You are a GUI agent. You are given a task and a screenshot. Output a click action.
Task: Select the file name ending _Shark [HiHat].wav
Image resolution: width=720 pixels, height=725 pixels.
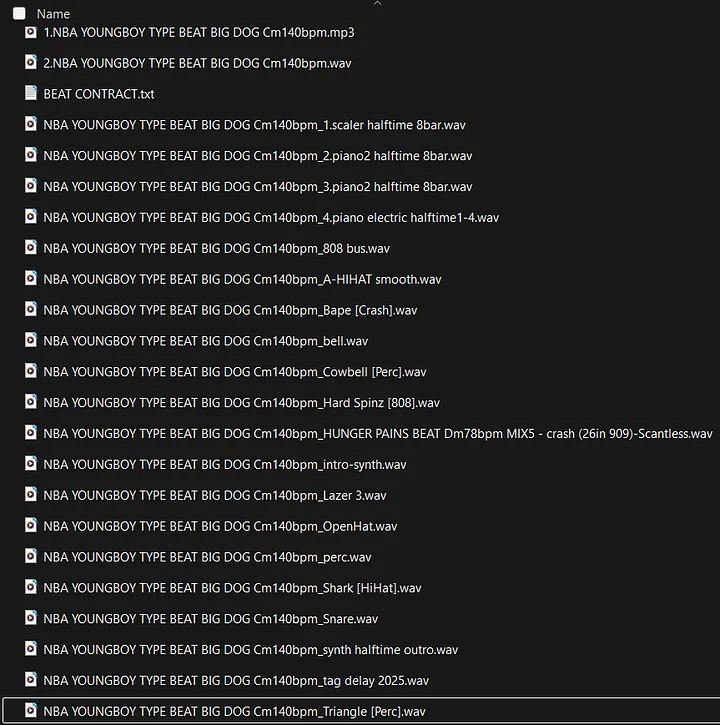(233, 588)
